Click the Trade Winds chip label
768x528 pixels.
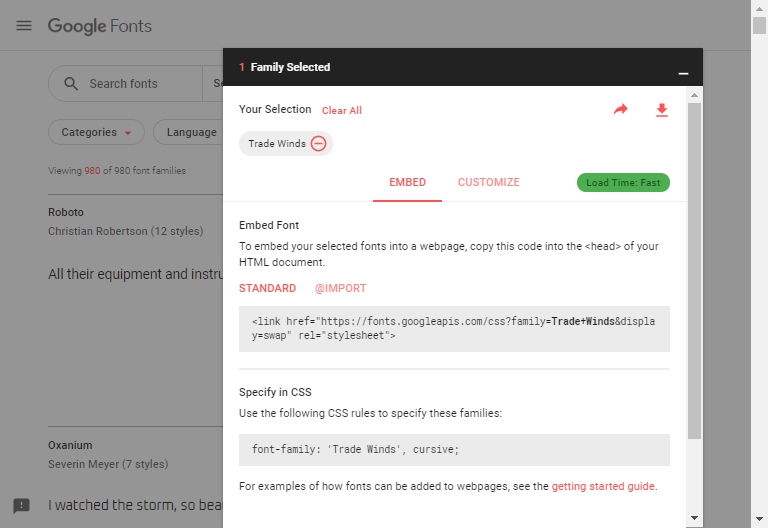[277, 144]
